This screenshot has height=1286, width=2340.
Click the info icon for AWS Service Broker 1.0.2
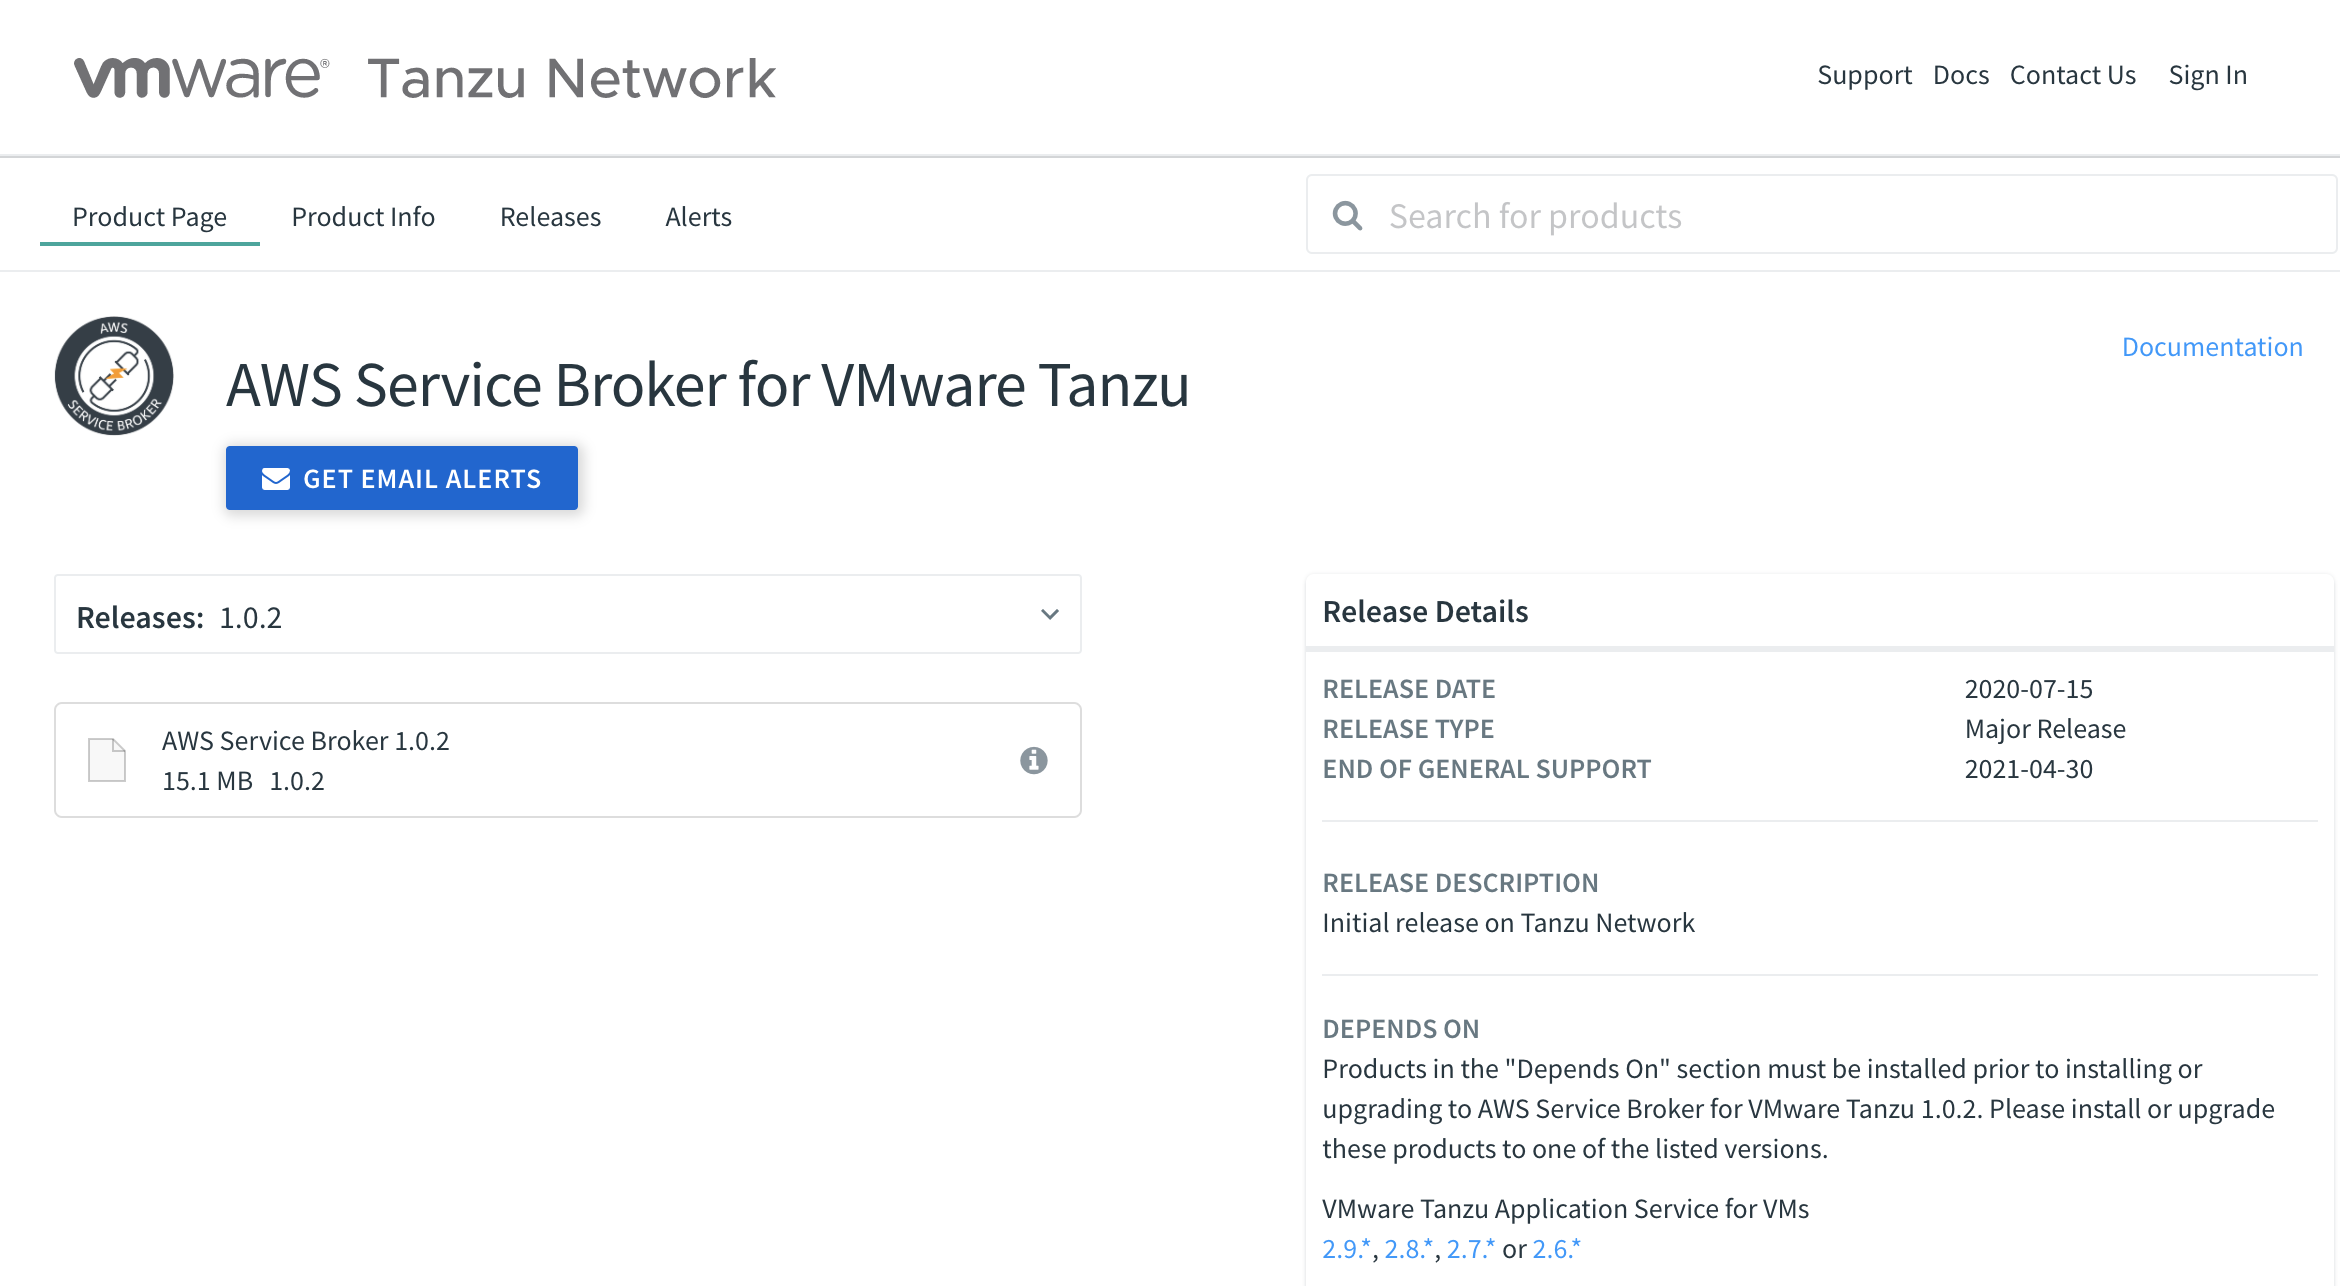click(x=1033, y=761)
